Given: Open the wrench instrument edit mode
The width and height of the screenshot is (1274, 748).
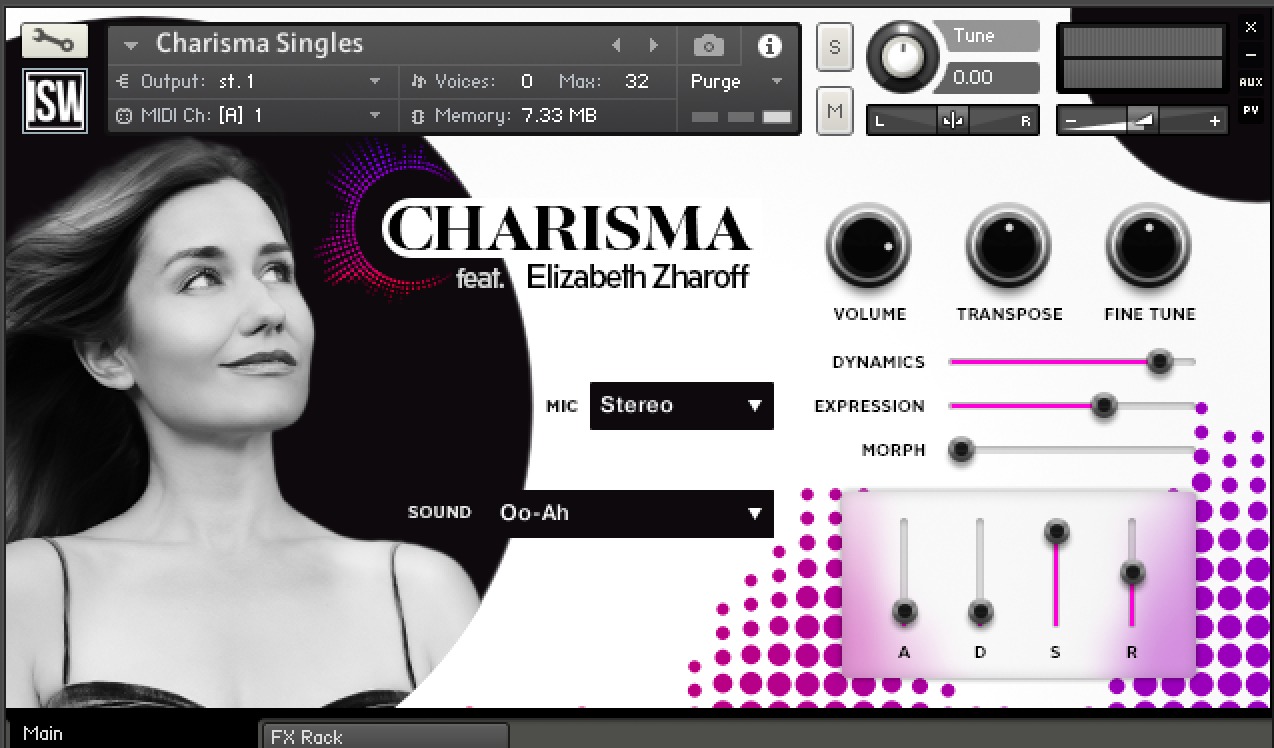Looking at the screenshot, I should tap(54, 41).
